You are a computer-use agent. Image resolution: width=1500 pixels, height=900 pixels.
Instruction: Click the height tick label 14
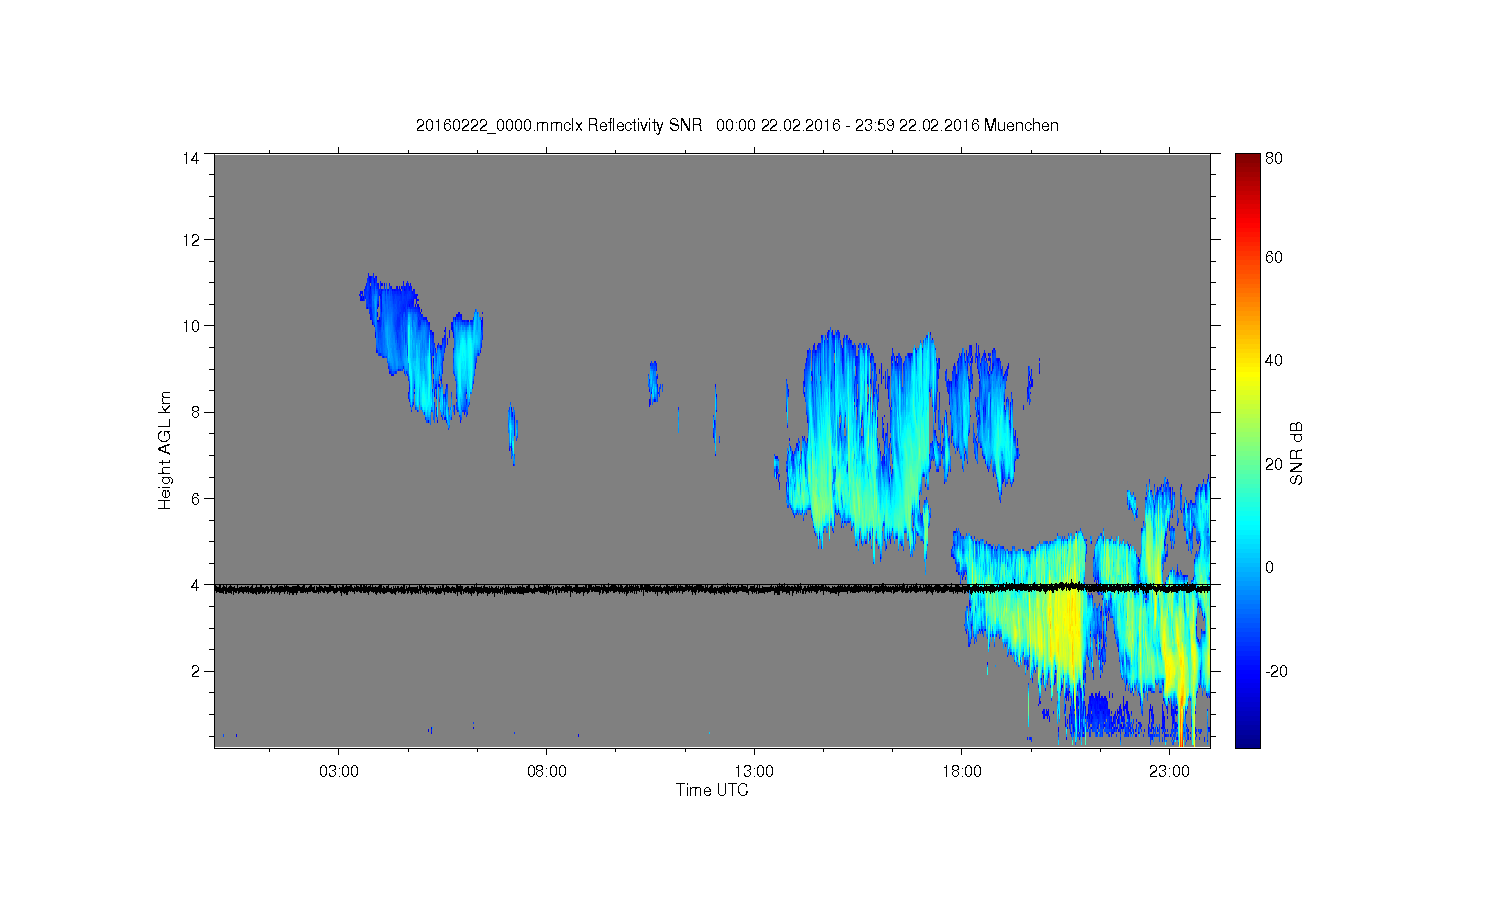[x=190, y=157]
